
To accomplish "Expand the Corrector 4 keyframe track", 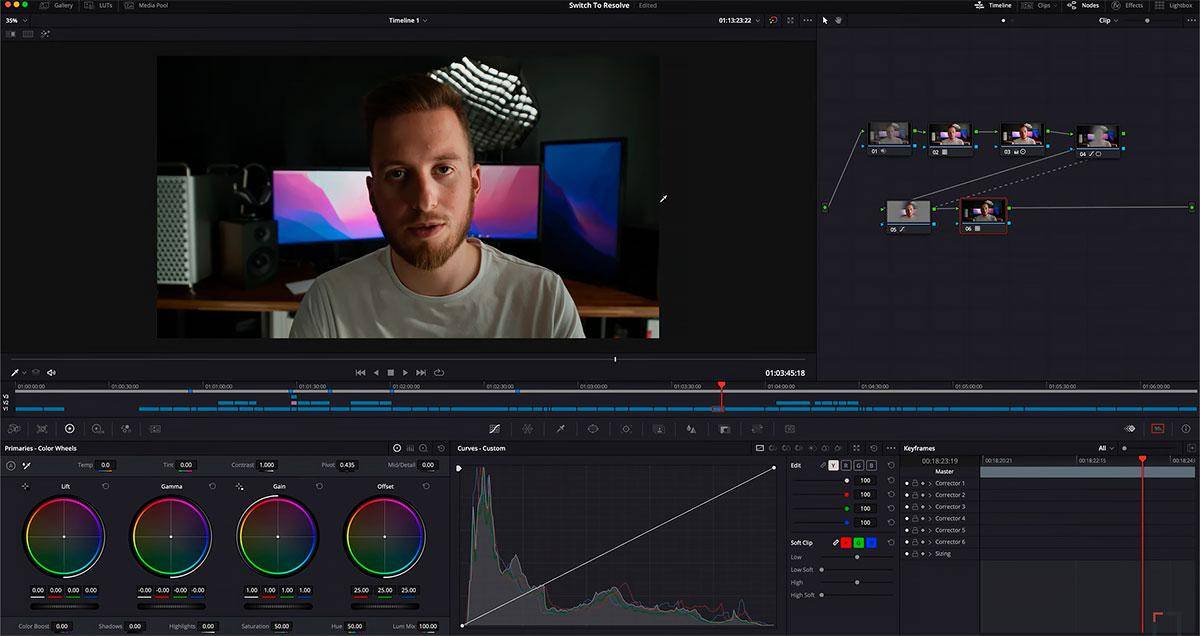I will tap(930, 518).
